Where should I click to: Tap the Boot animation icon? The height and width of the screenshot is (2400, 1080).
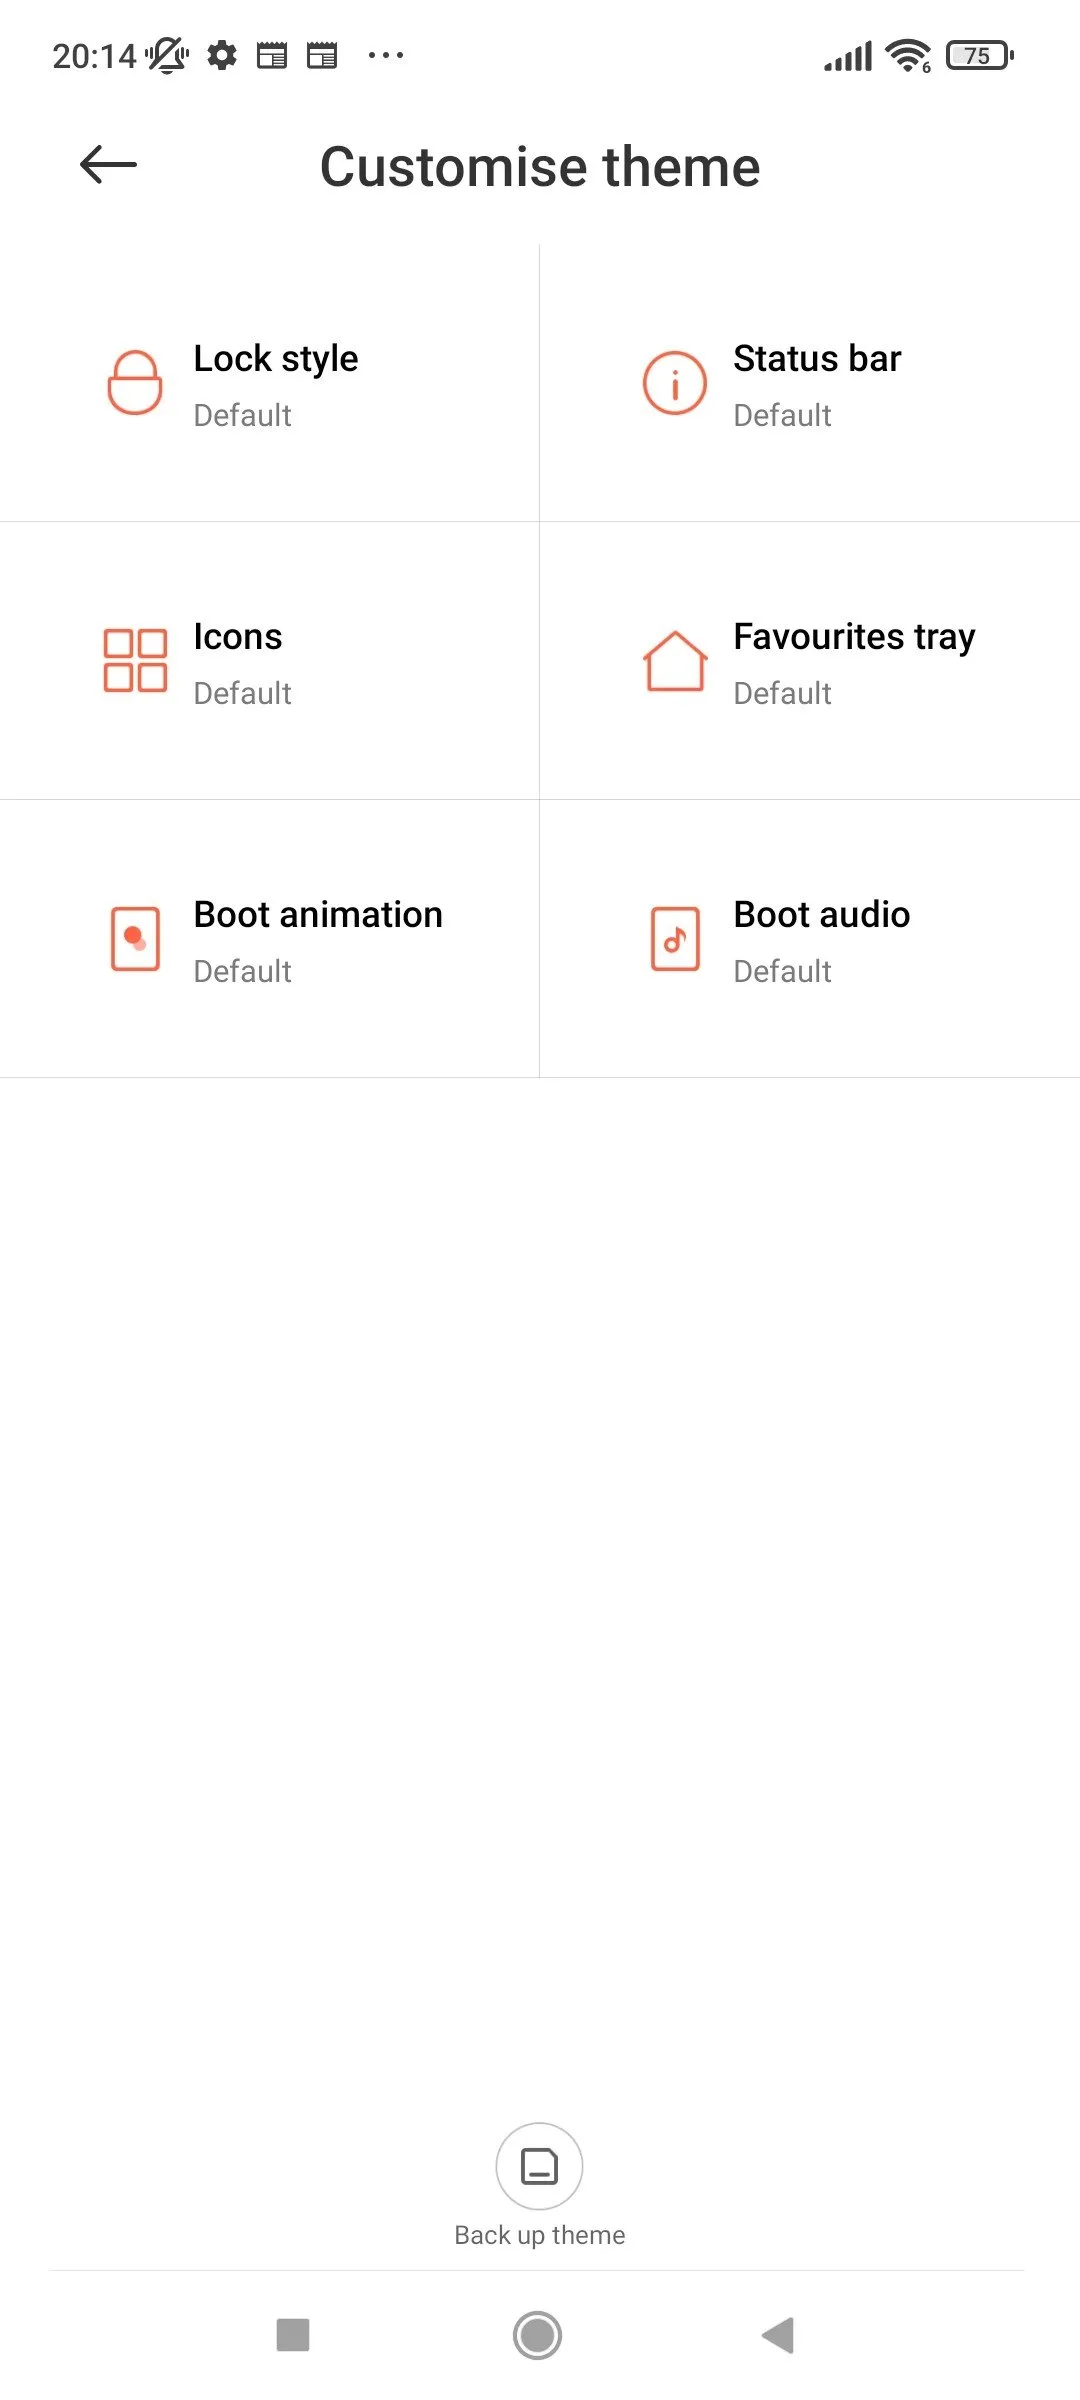[x=135, y=939]
